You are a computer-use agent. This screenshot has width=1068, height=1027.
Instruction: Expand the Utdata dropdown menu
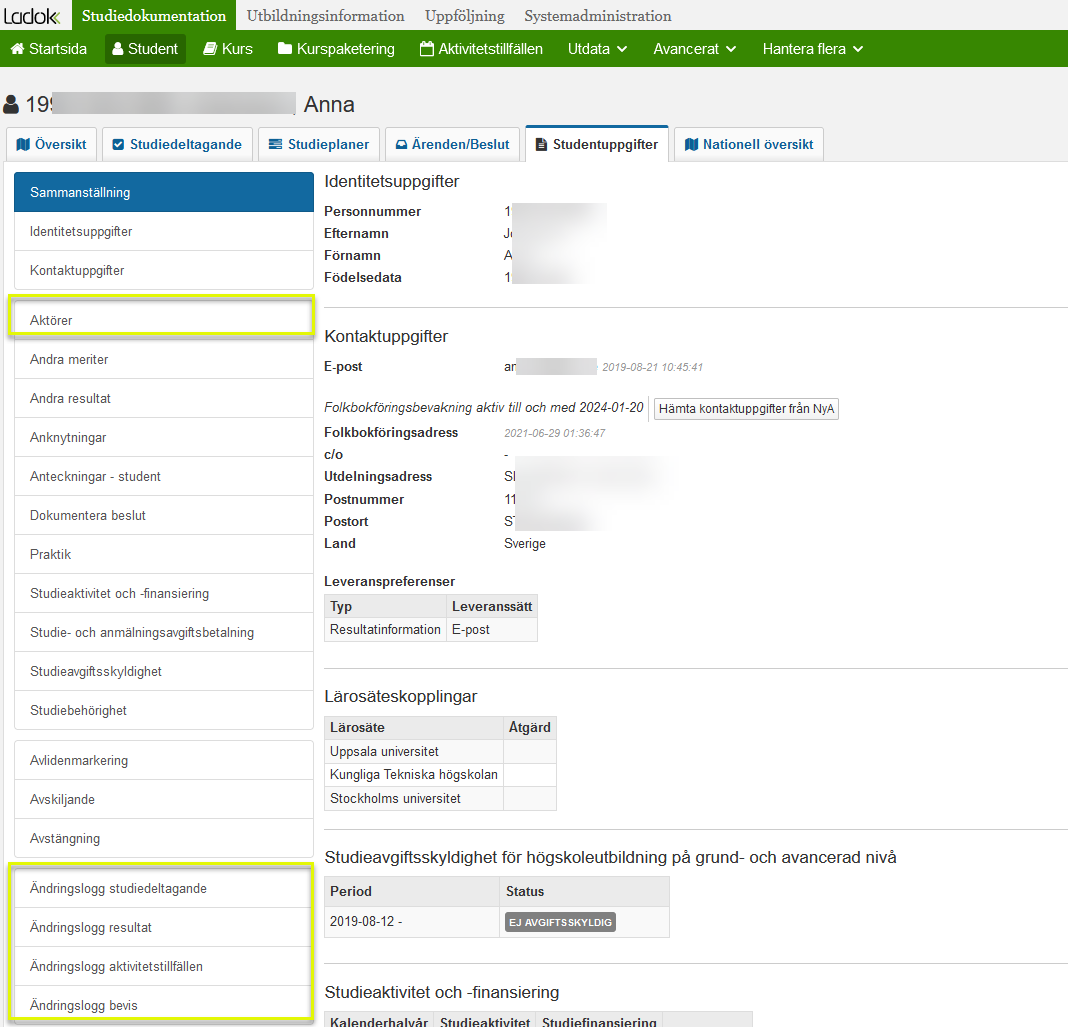[597, 49]
